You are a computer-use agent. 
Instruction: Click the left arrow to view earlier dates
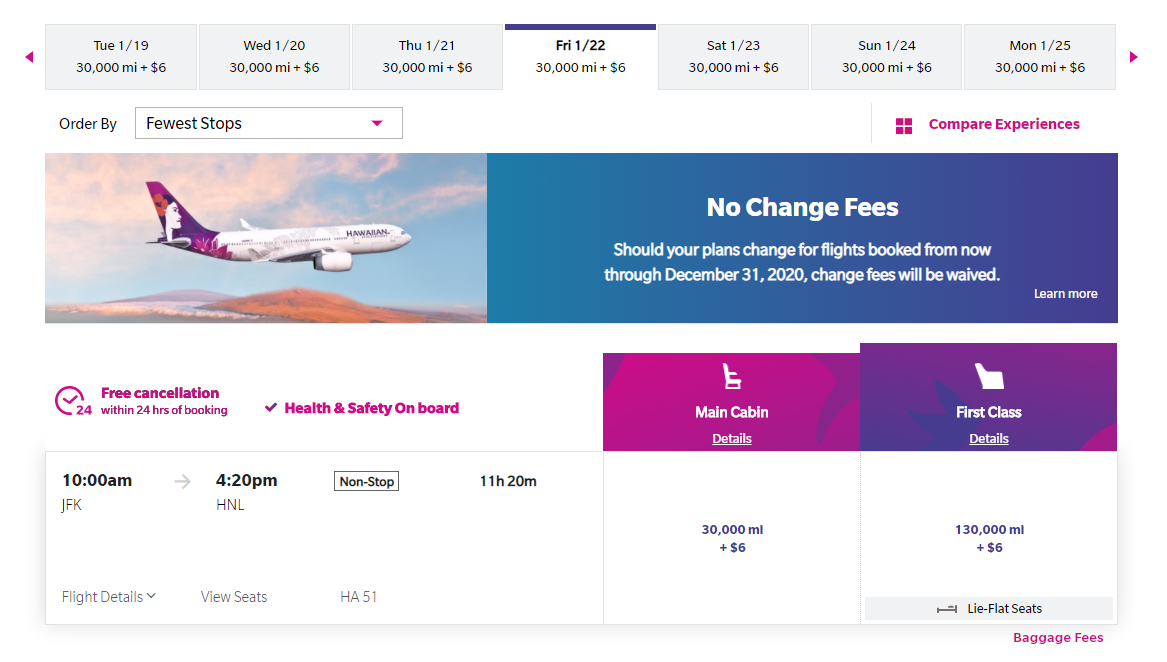click(x=28, y=57)
